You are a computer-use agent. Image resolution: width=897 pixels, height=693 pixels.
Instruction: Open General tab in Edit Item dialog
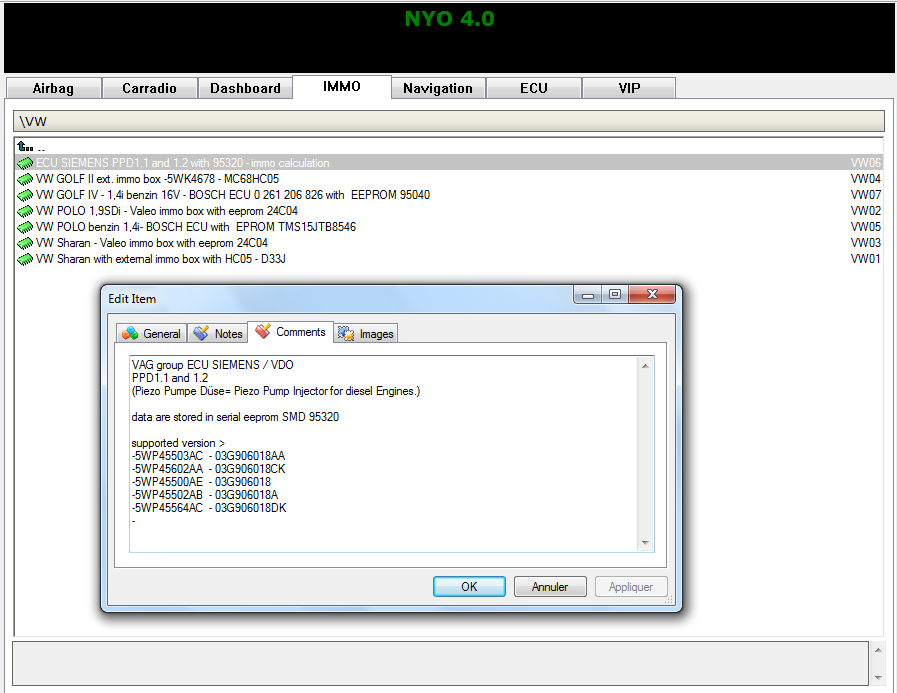(151, 333)
